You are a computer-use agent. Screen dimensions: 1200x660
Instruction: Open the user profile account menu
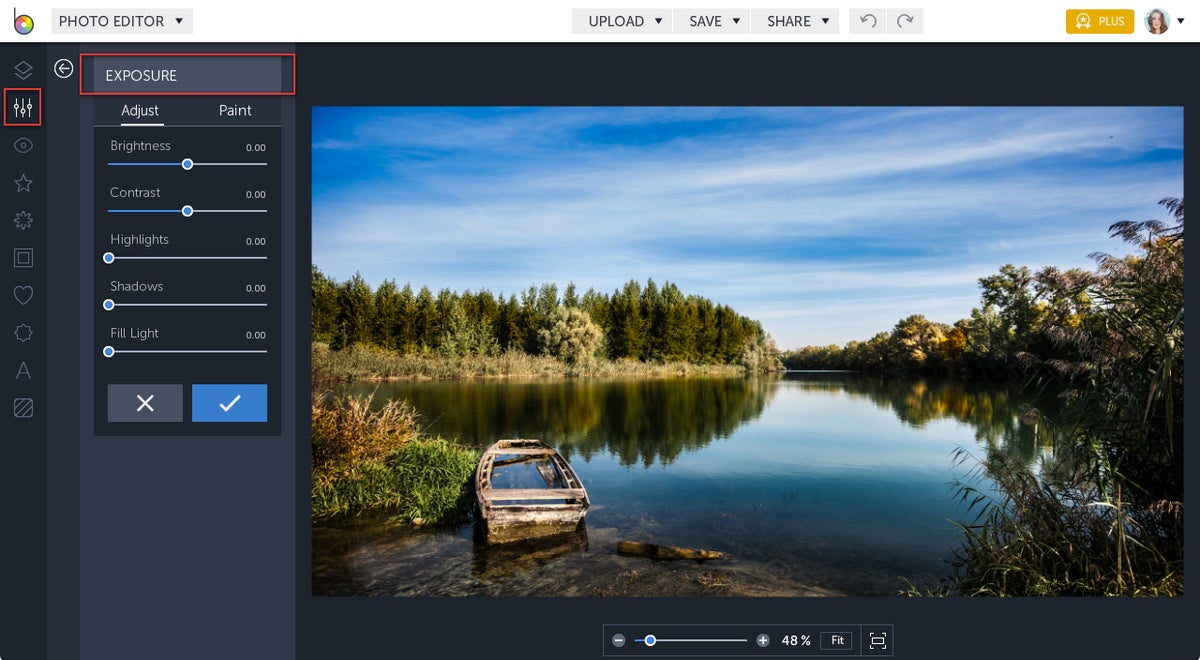click(1157, 20)
